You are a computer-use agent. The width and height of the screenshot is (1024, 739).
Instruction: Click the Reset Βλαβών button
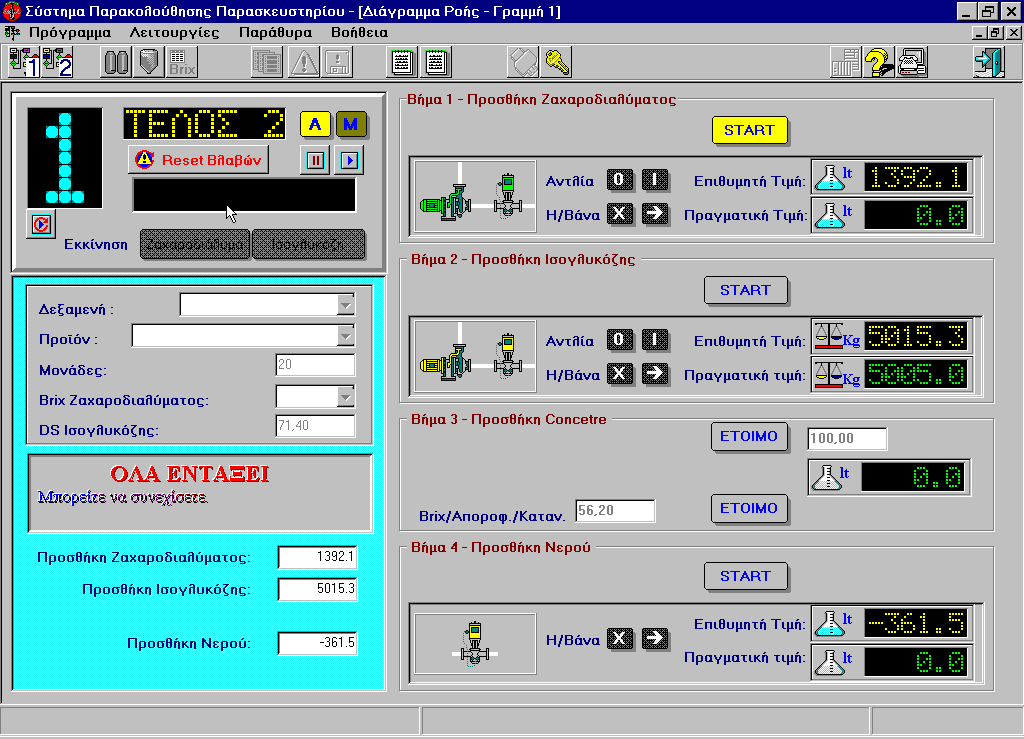tap(198, 160)
